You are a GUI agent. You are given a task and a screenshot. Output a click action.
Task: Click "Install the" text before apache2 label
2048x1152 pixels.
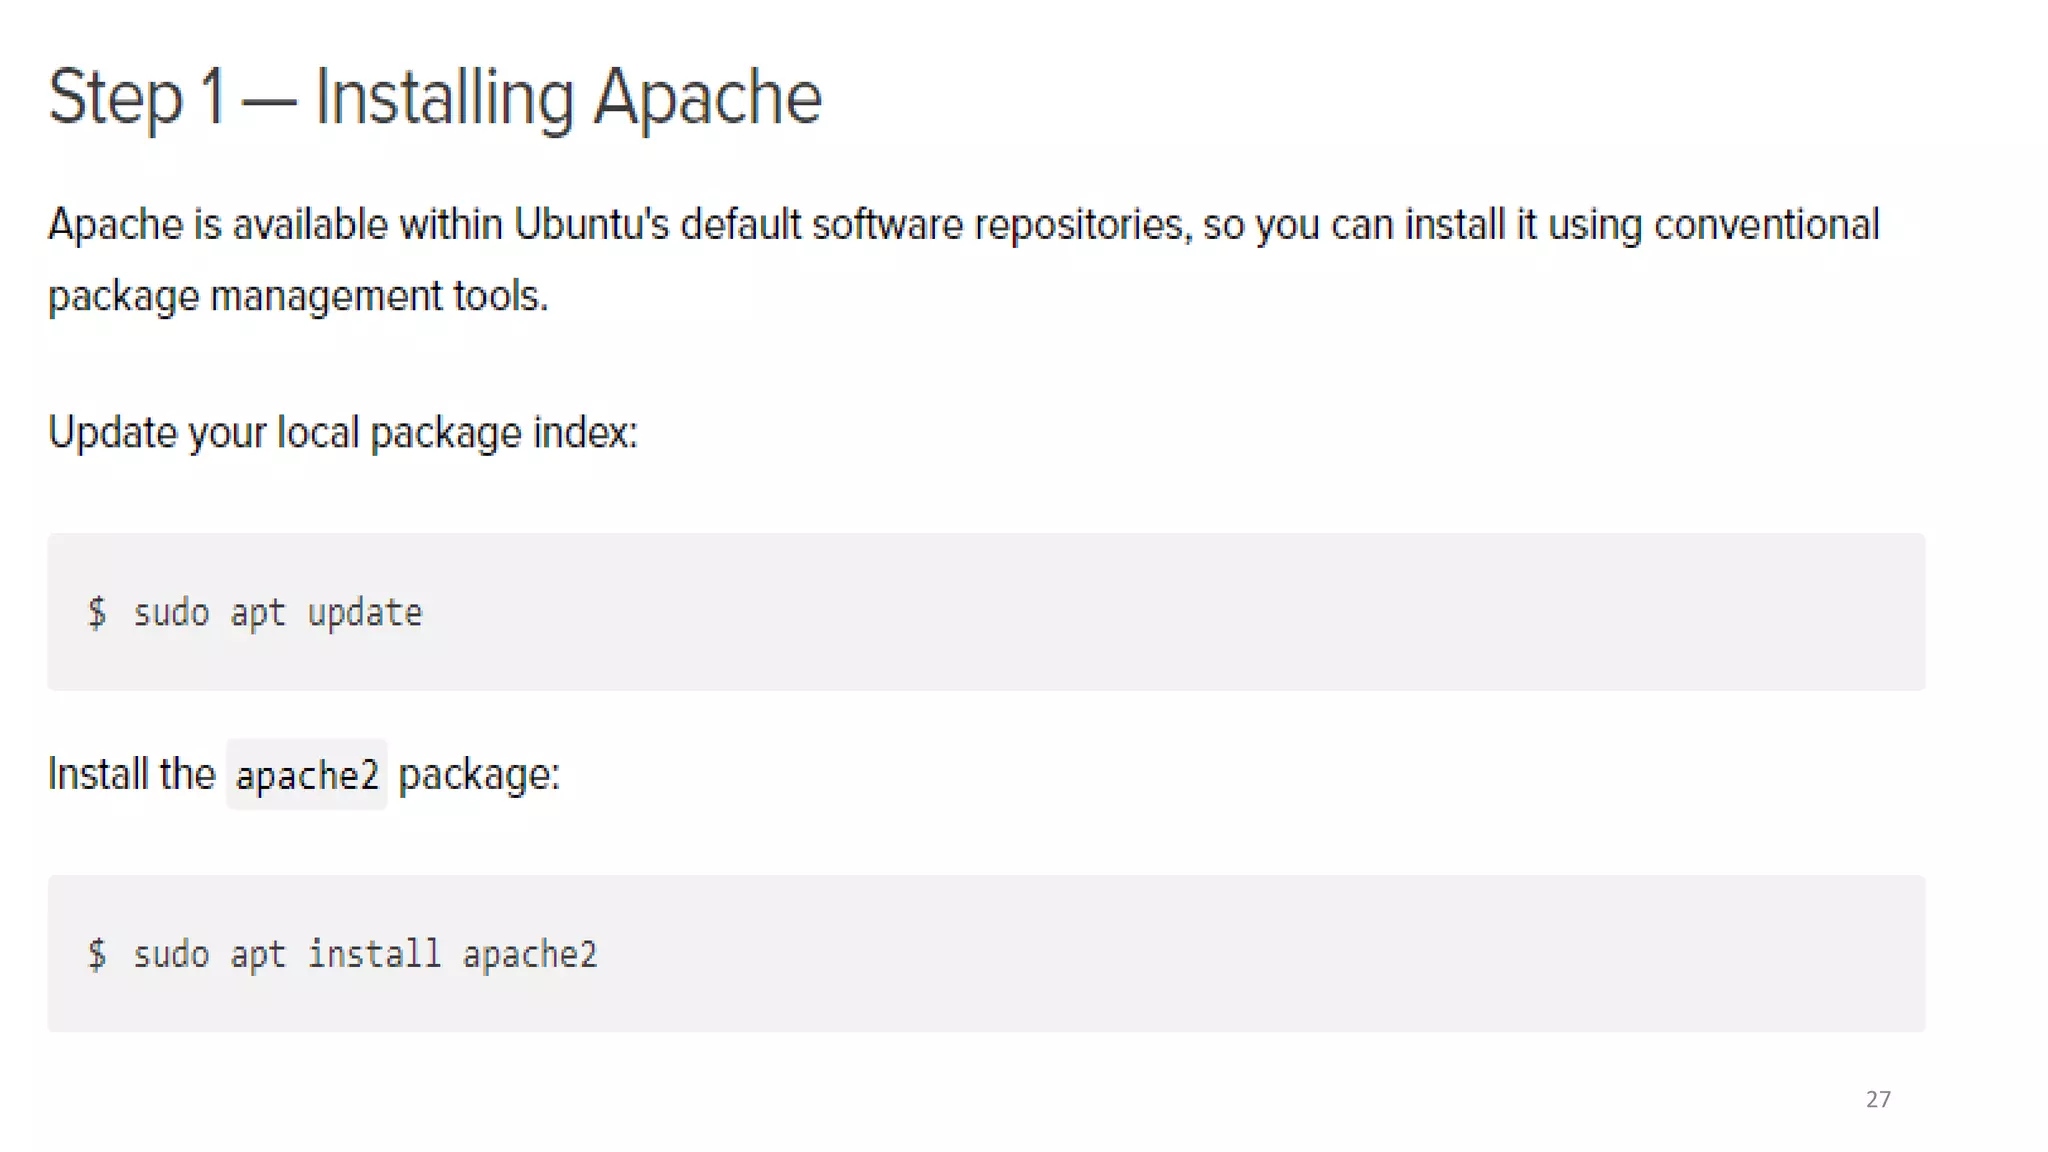pyautogui.click(x=132, y=775)
